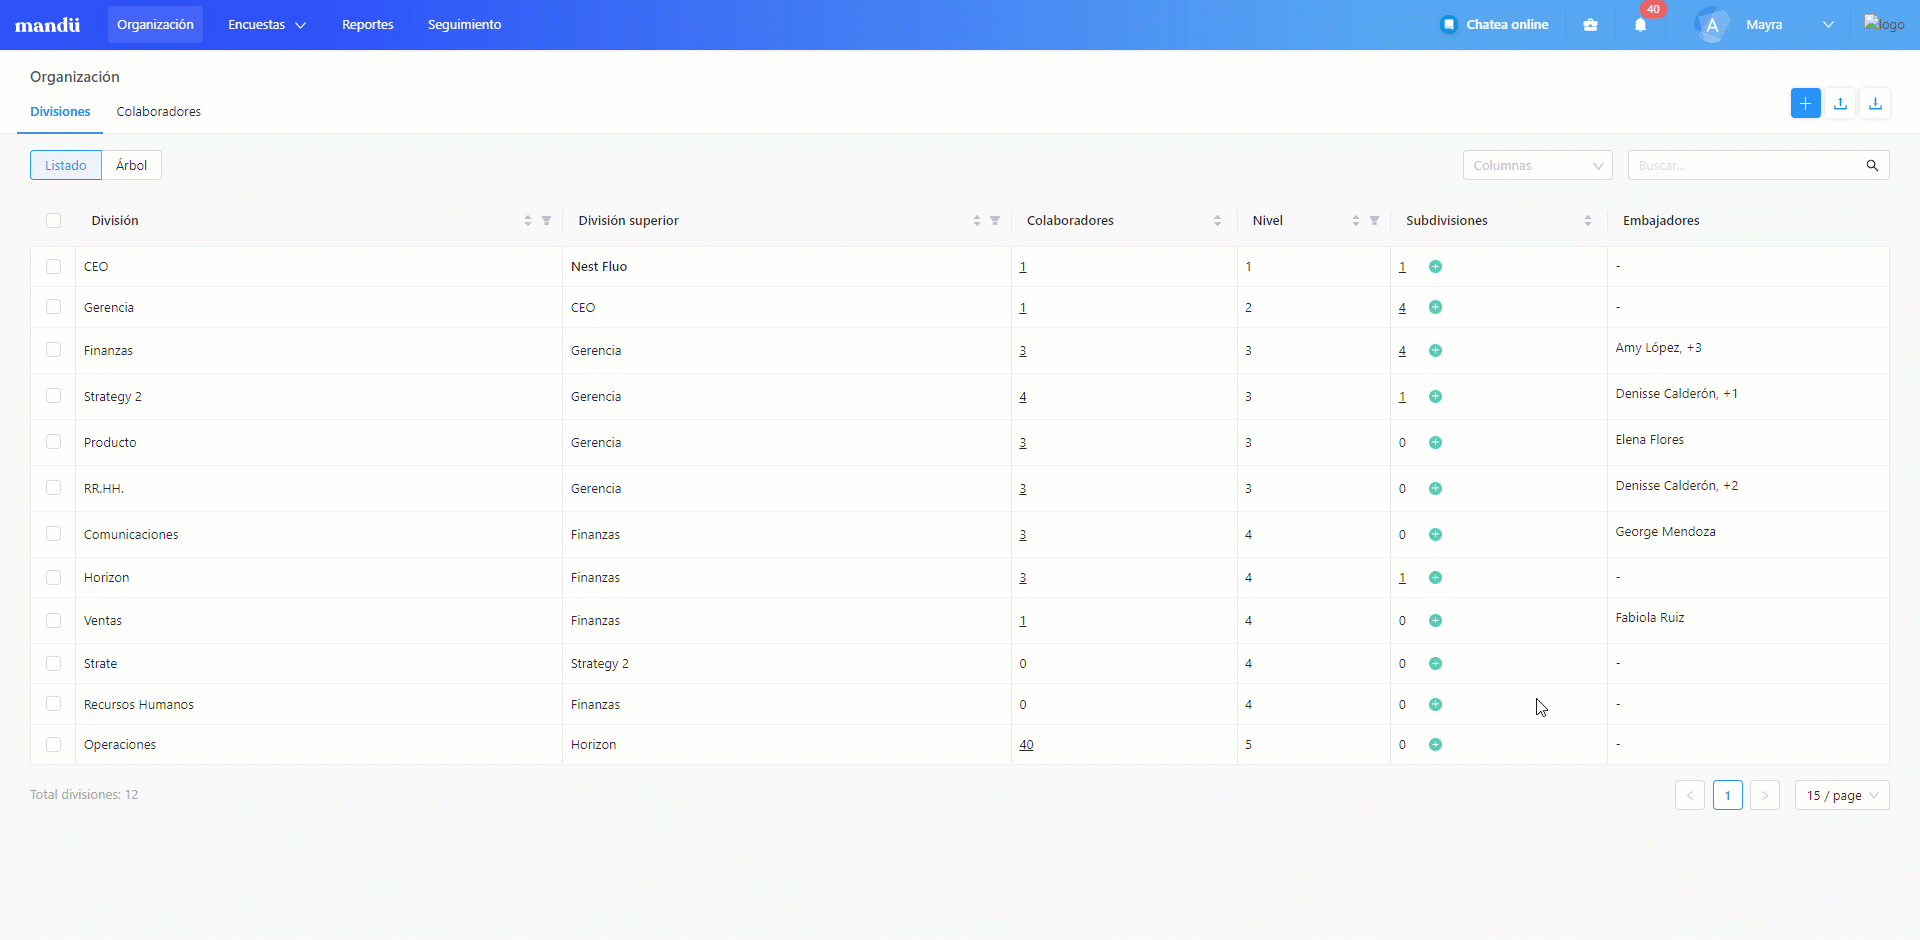This screenshot has width=1920, height=940.
Task: Open the Encuestas dropdown menu
Action: pos(267,25)
